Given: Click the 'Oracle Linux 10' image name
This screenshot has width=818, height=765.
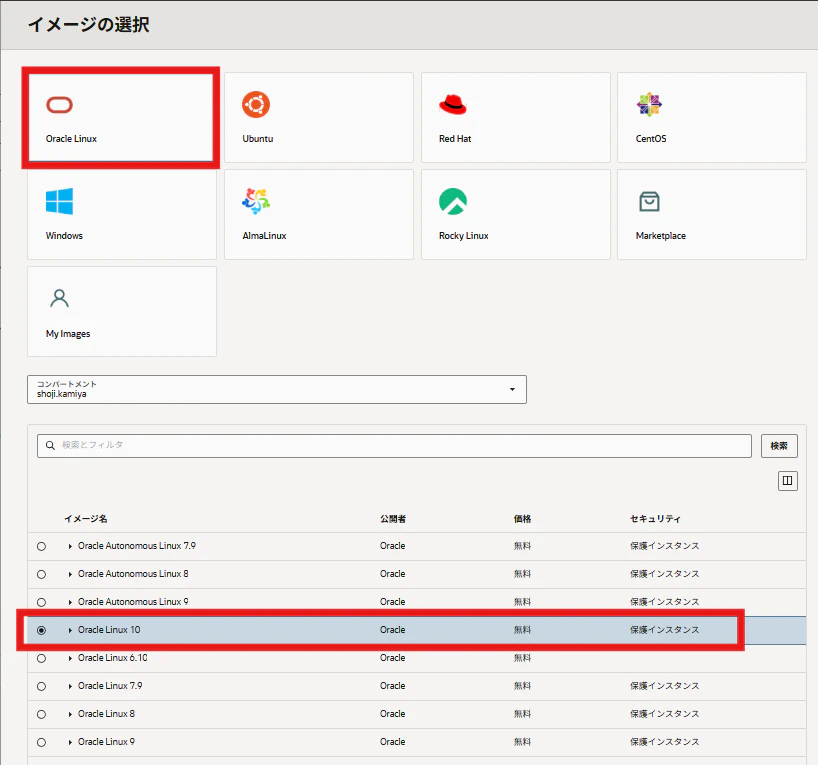Looking at the screenshot, I should (109, 630).
